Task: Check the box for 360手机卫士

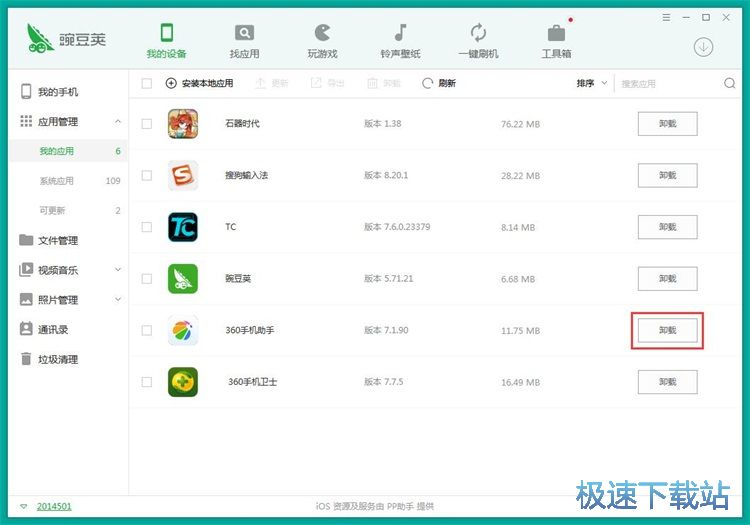Action: (x=147, y=382)
